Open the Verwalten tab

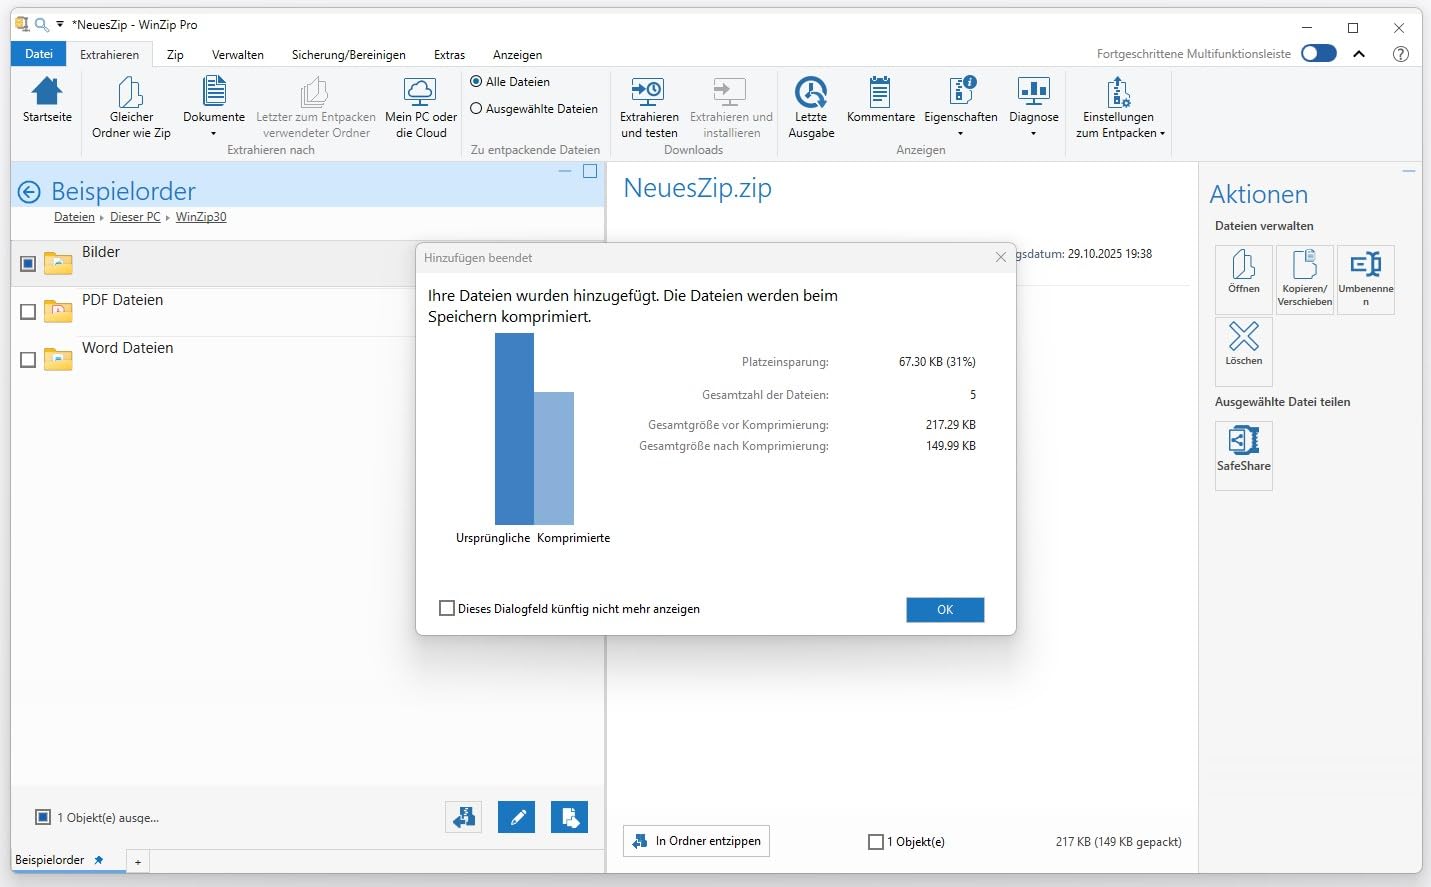(x=238, y=54)
